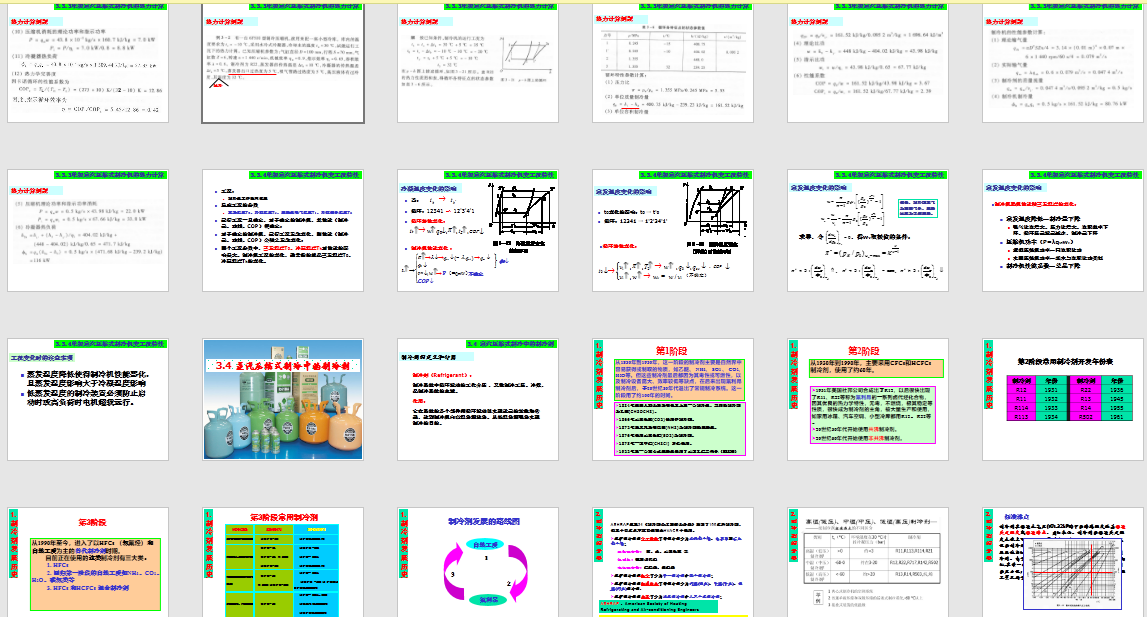Select the last slide in the top row
The width and height of the screenshot is (1147, 617).
1062,62
